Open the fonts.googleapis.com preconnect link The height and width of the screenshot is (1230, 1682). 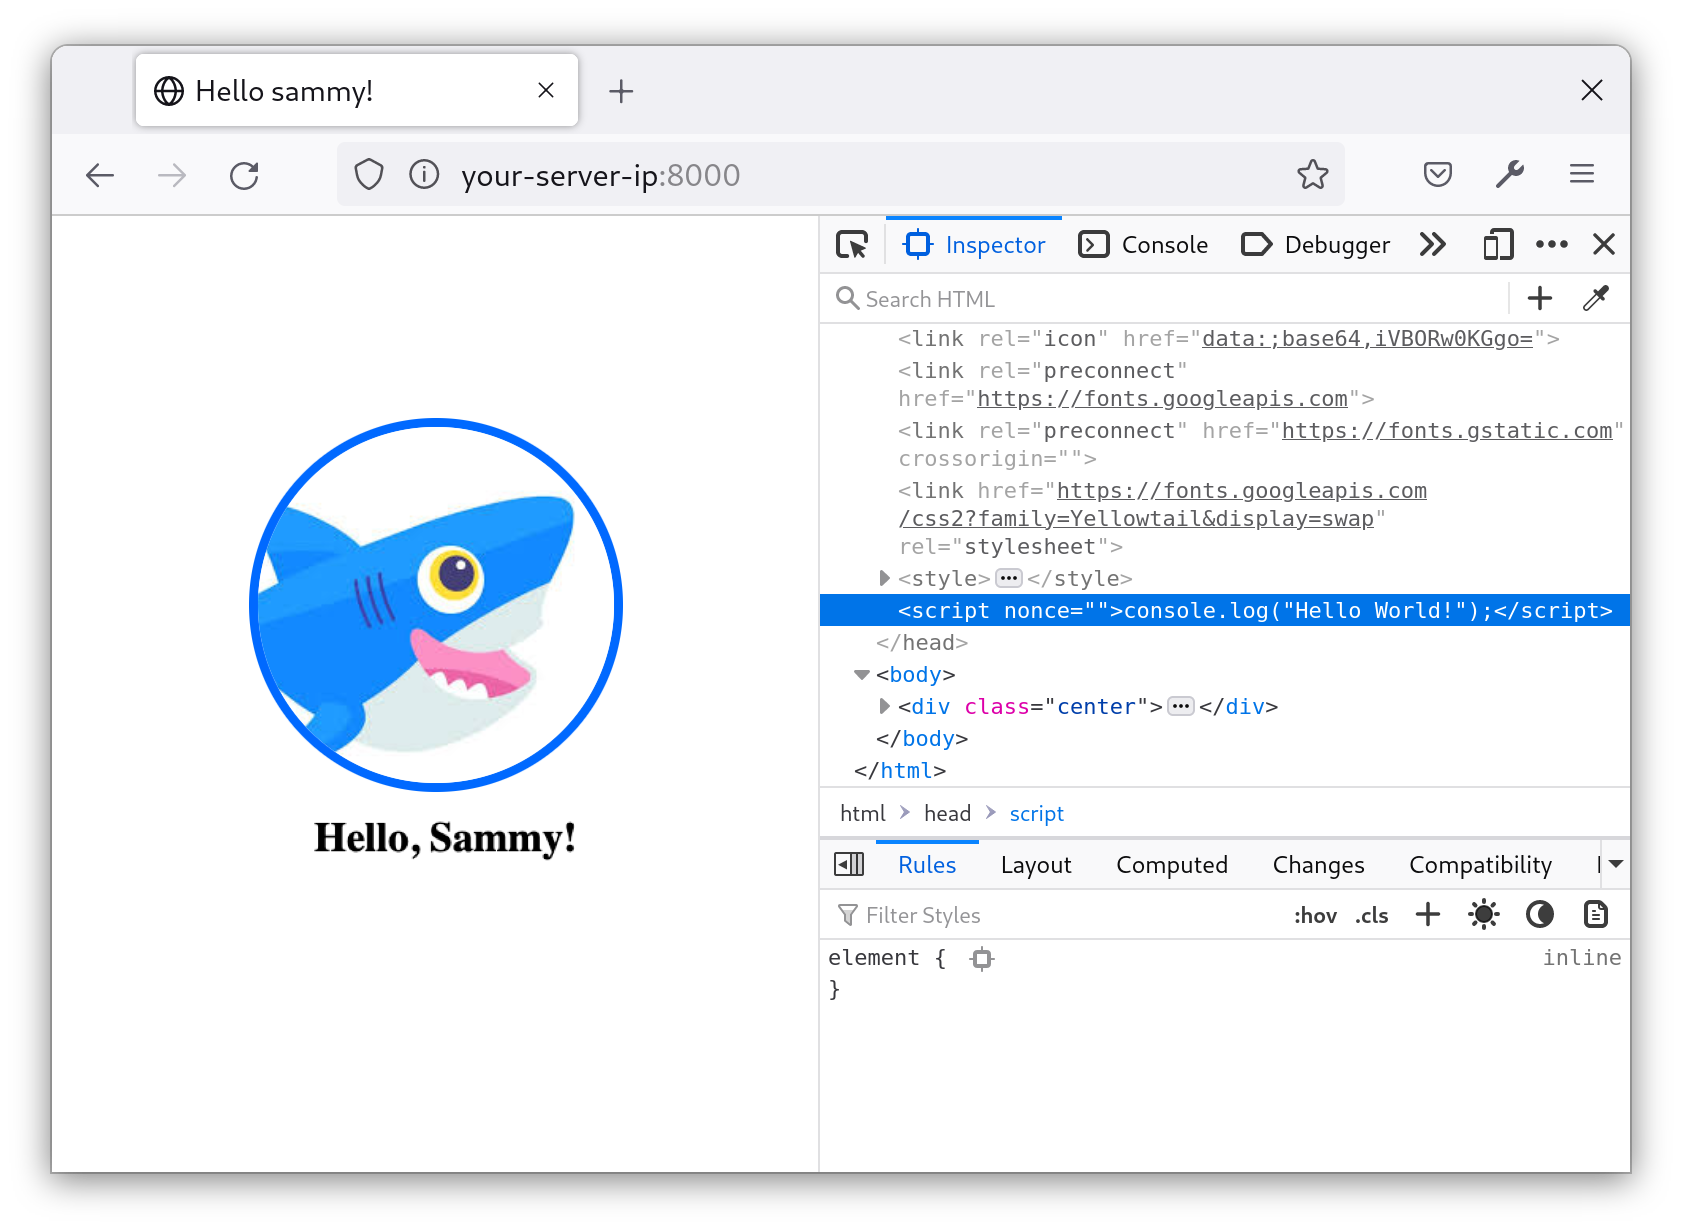click(x=1162, y=399)
